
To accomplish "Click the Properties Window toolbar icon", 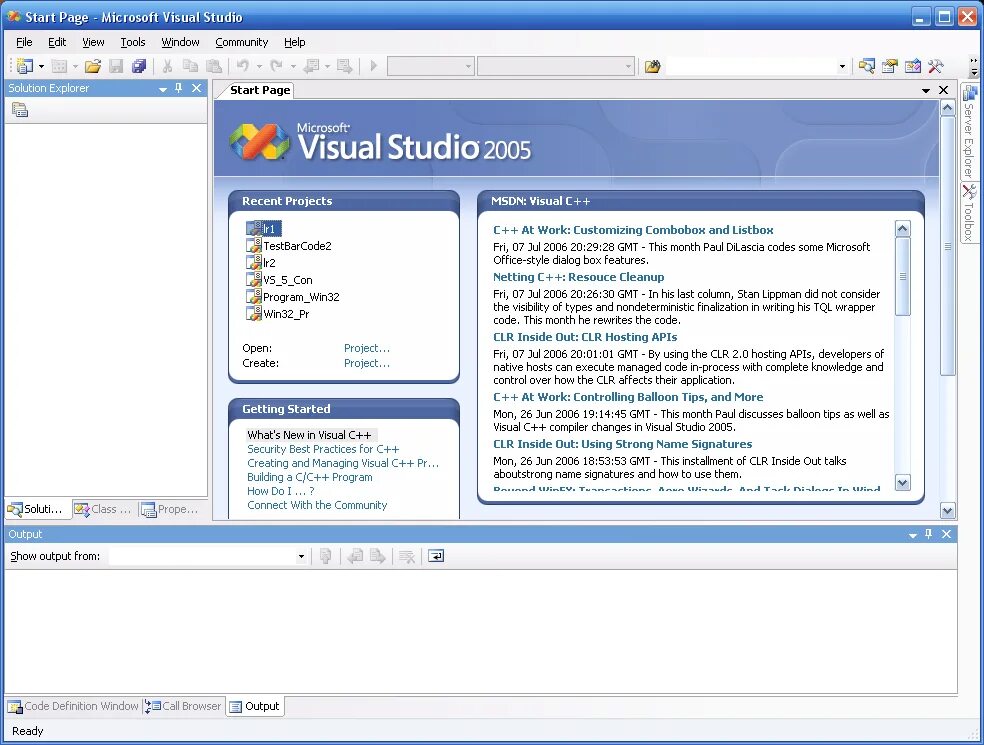I will (x=890, y=66).
